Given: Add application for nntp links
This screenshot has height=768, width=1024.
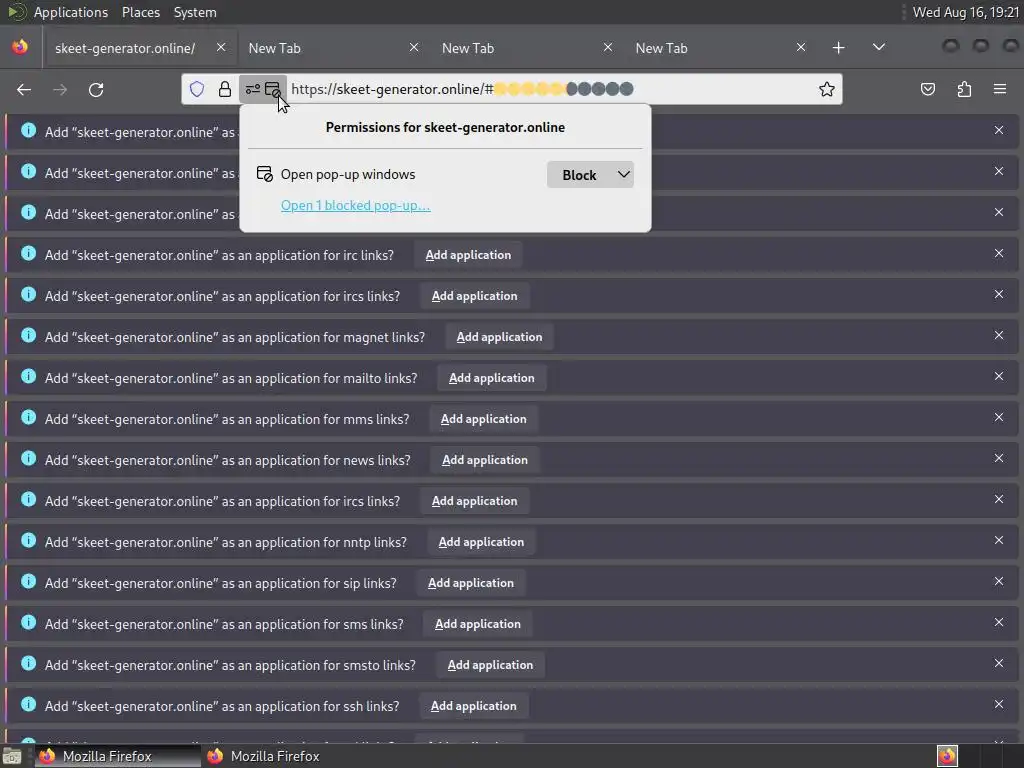Looking at the screenshot, I should click(x=481, y=542).
